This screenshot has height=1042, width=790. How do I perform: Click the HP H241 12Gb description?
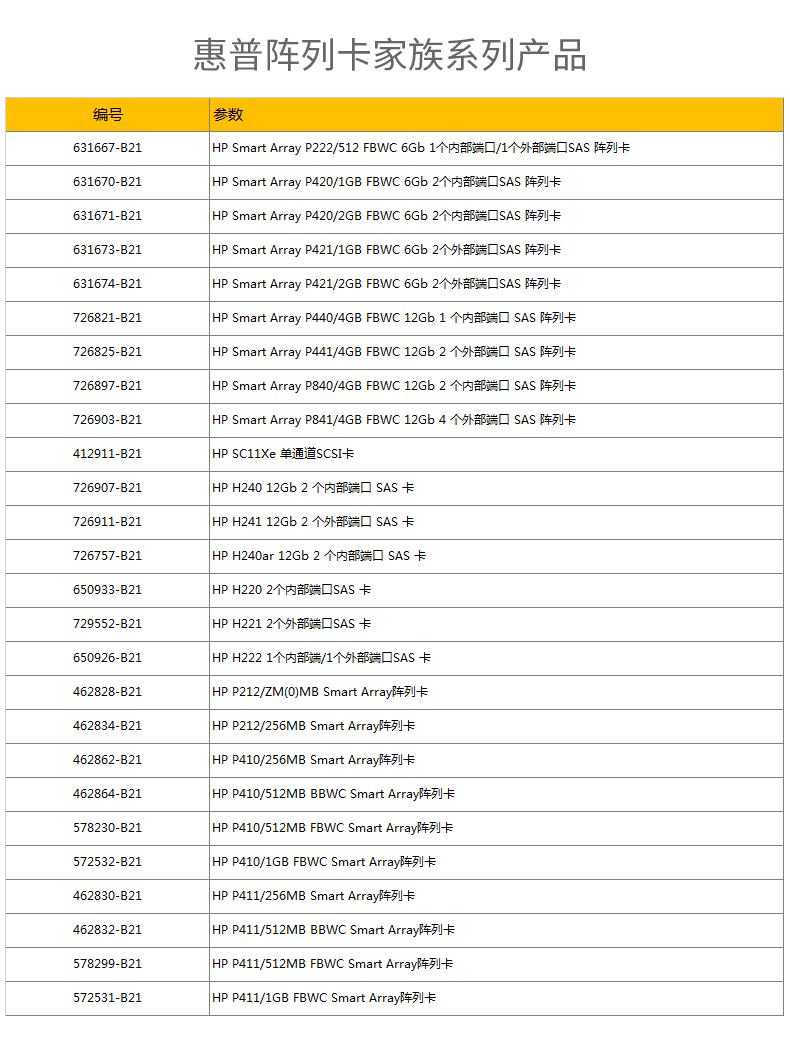click(x=312, y=522)
